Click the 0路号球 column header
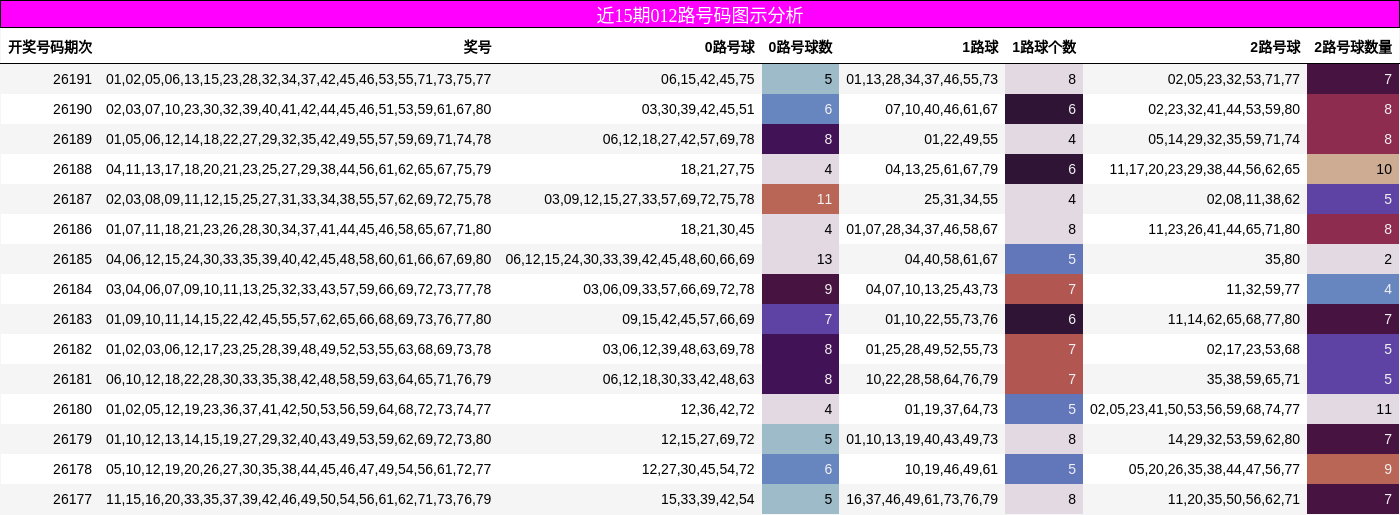The image size is (1400, 515). [x=730, y=47]
